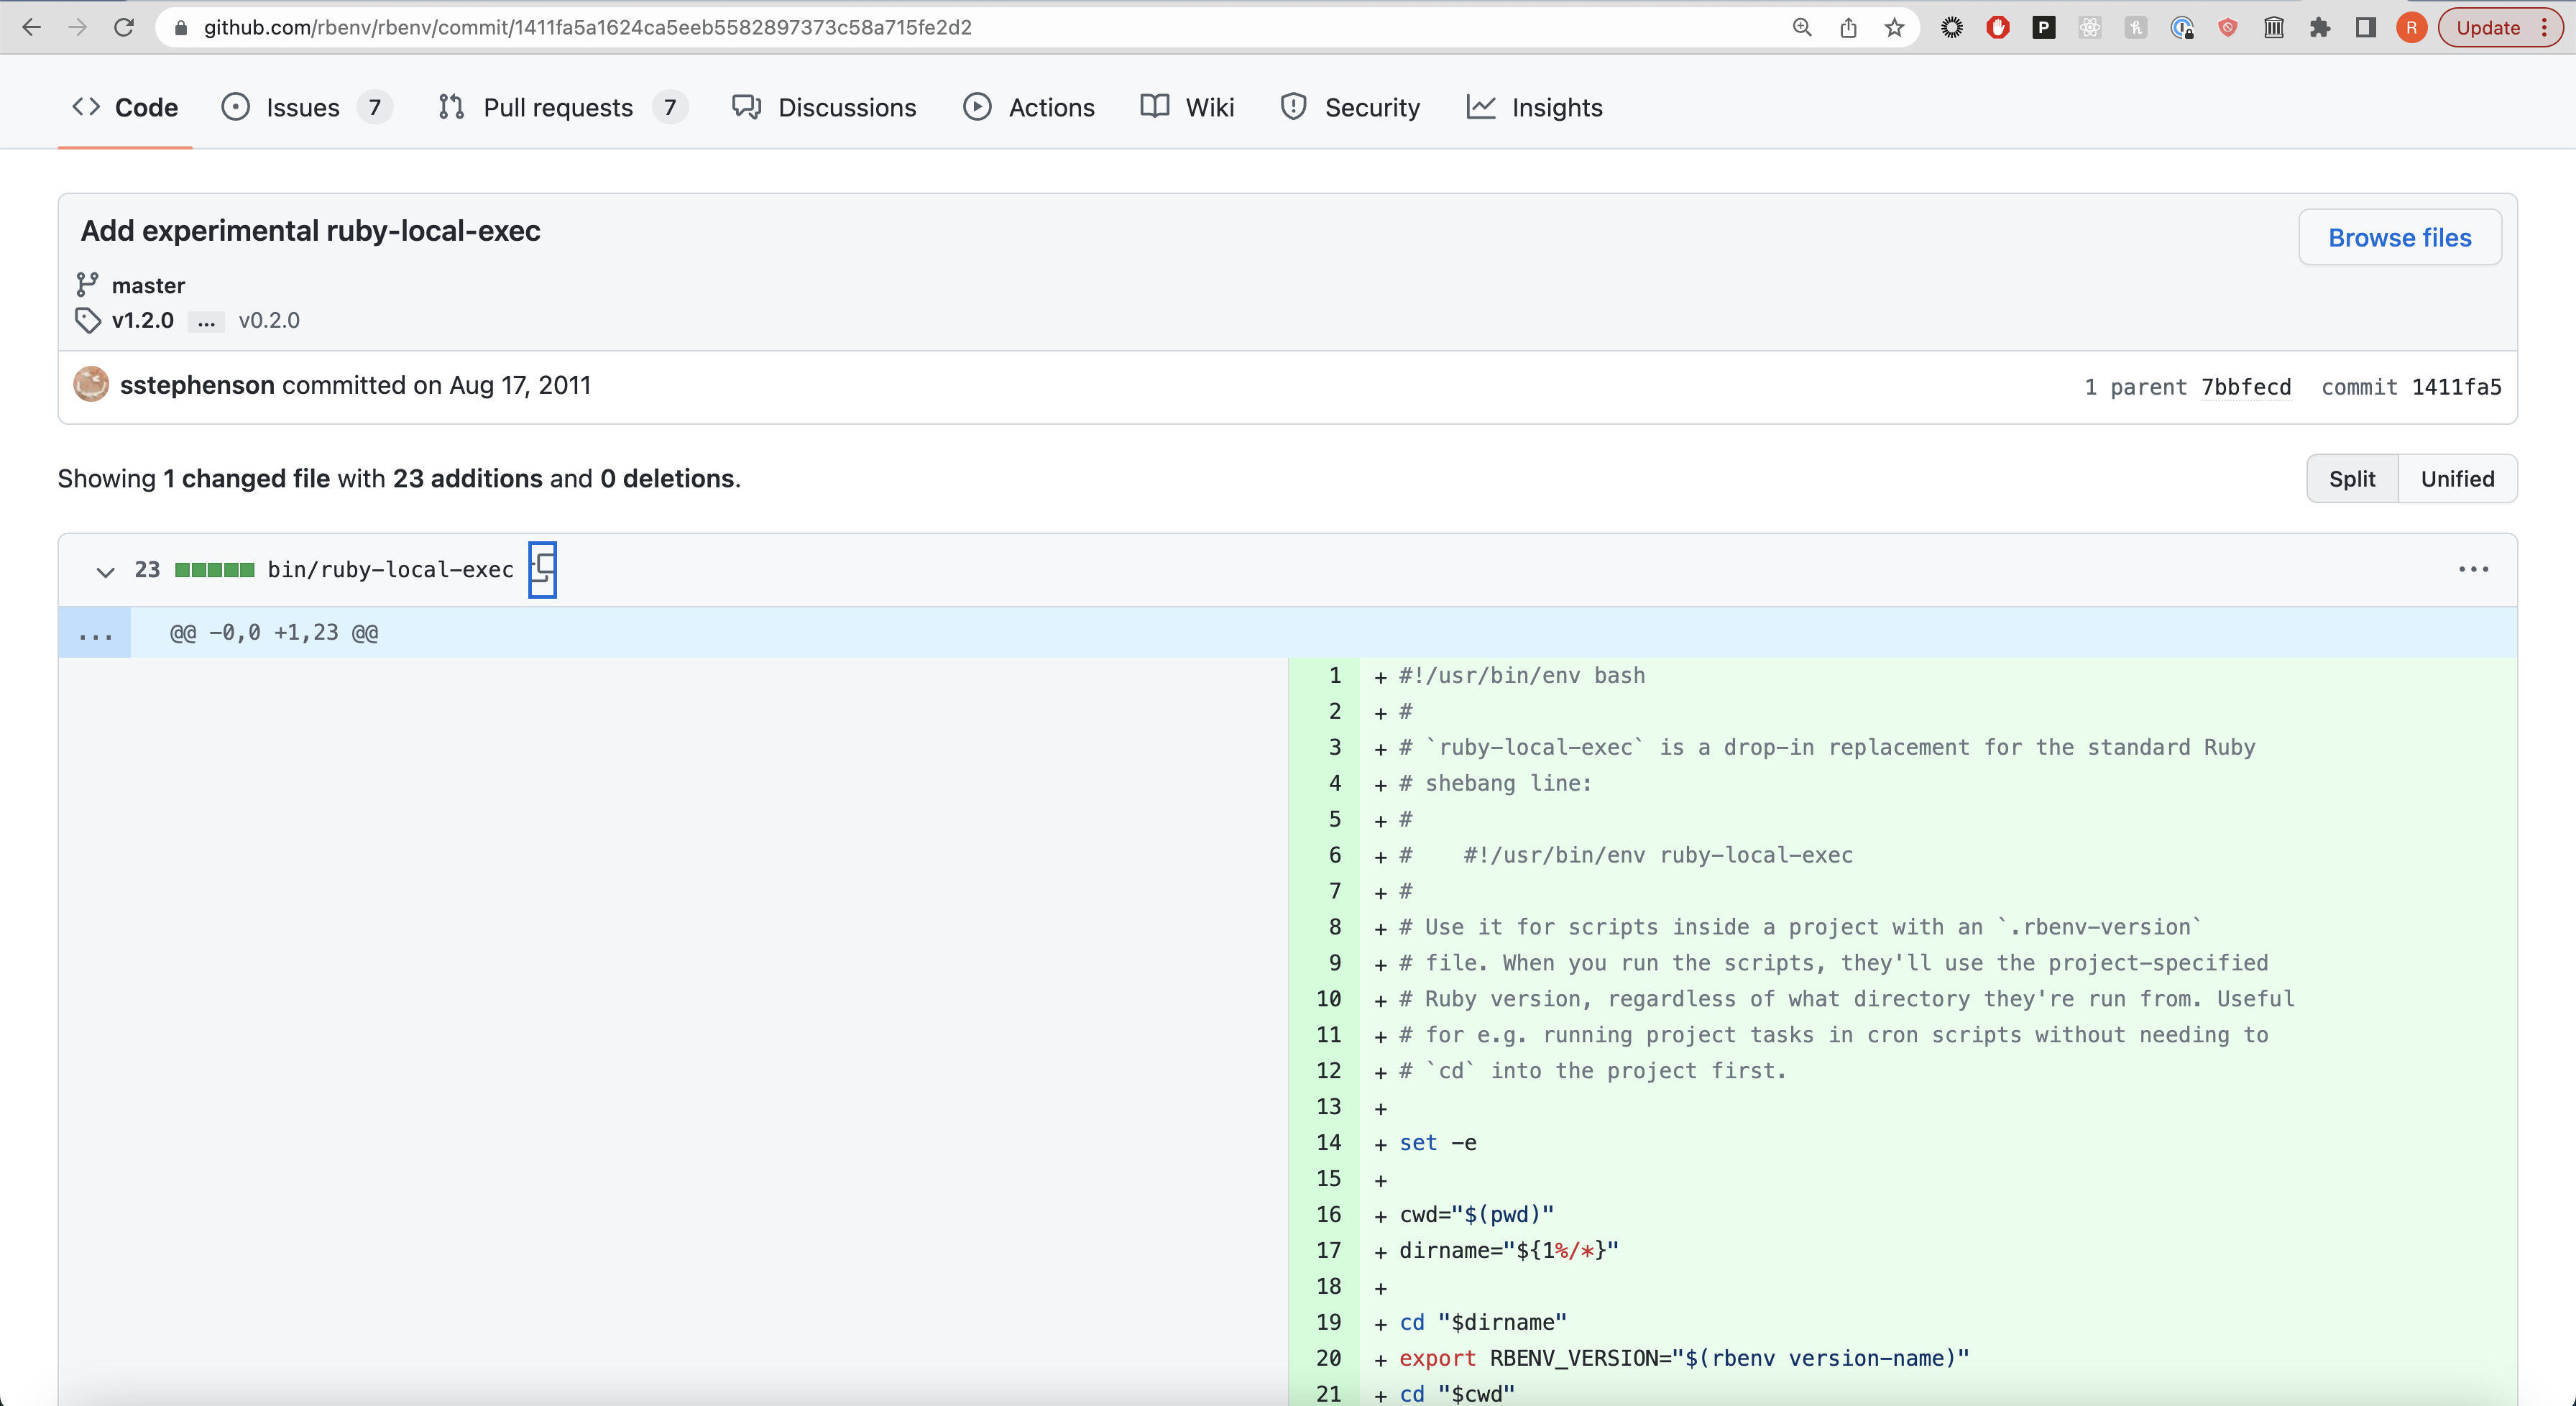Bookmark this page with the star icon
Viewport: 2576px width, 1406px height.
[x=1894, y=28]
